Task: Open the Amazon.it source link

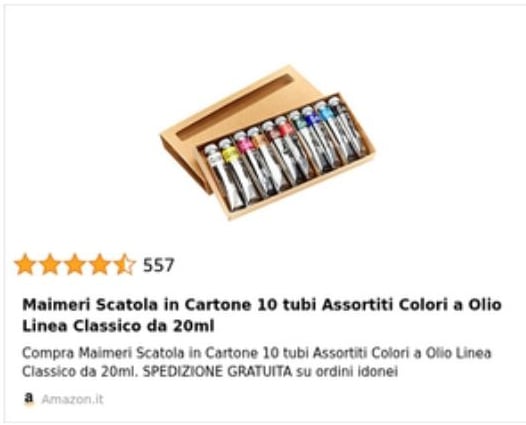Action: pos(72,399)
